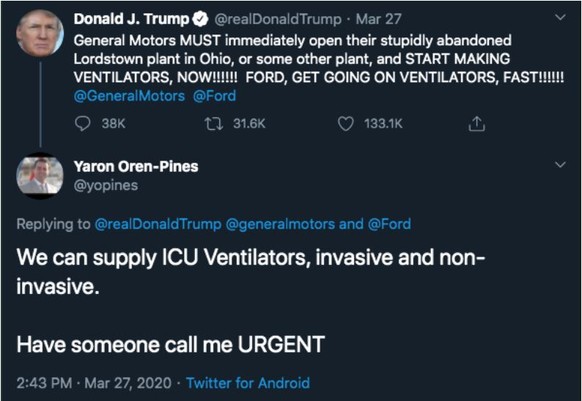582x401 pixels.
Task: Like the tweet with the heart icon
Action: (x=346, y=124)
